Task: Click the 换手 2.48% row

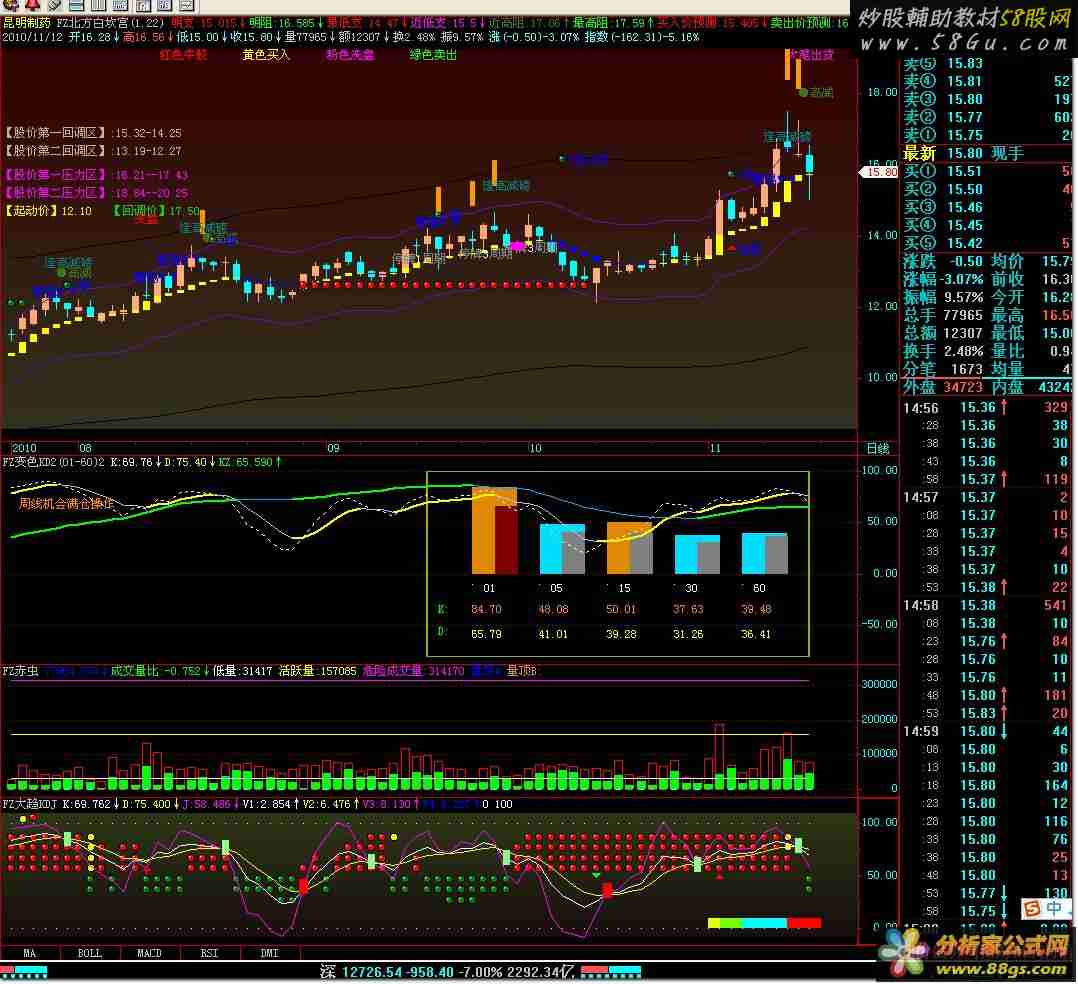Action: pyautogui.click(x=943, y=351)
